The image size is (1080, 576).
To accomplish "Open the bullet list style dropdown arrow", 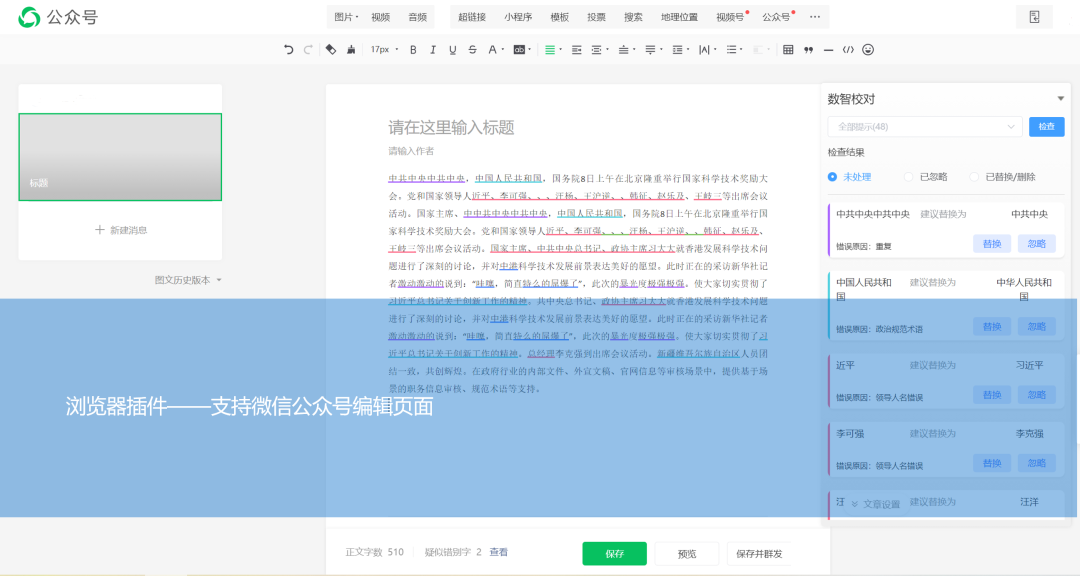I will click(741, 50).
